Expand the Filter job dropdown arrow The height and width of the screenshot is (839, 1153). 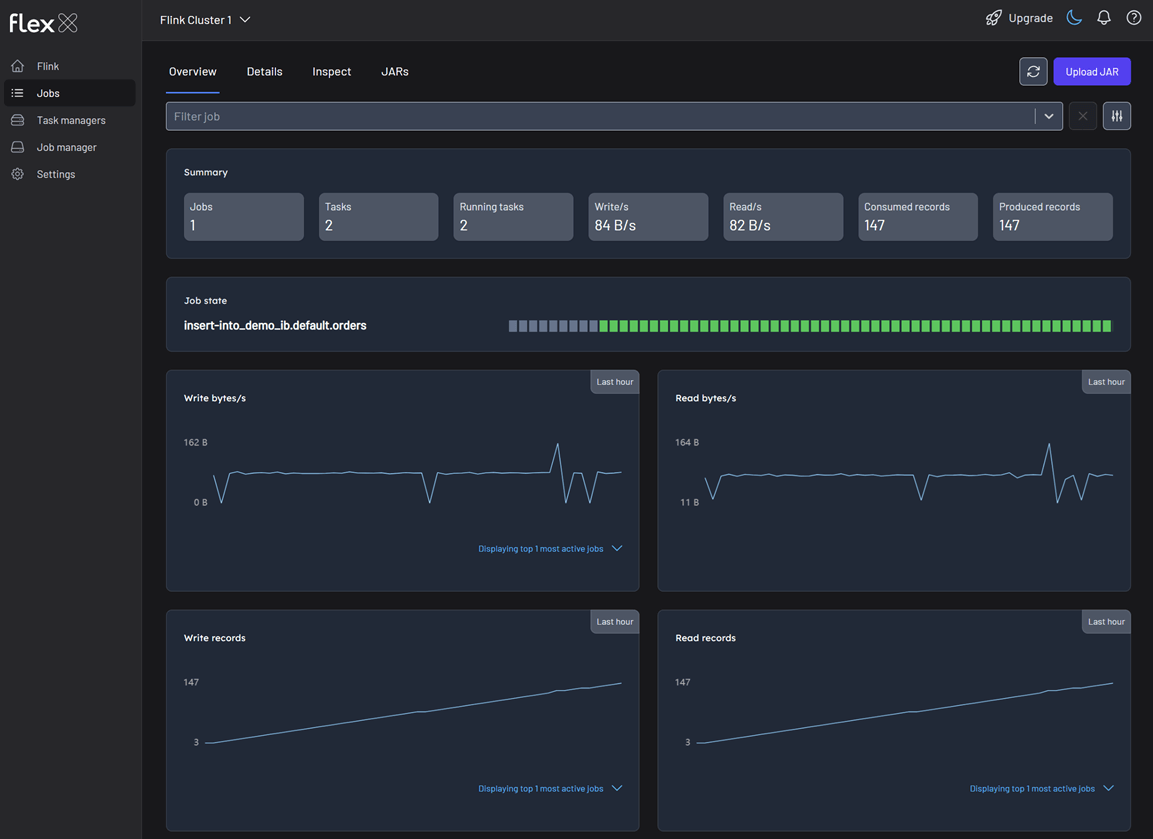pyautogui.click(x=1049, y=116)
